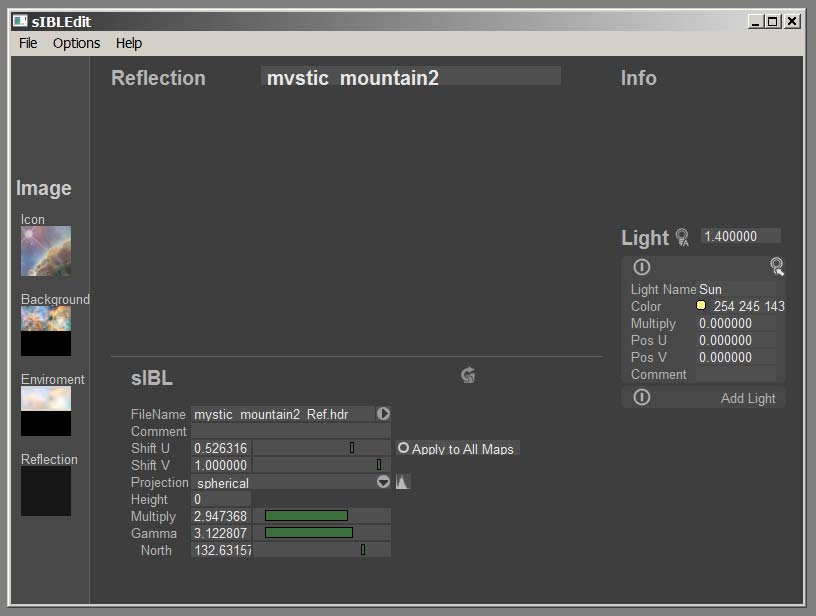
Task: Click the sIBL reload arrow icon
Action: [468, 375]
